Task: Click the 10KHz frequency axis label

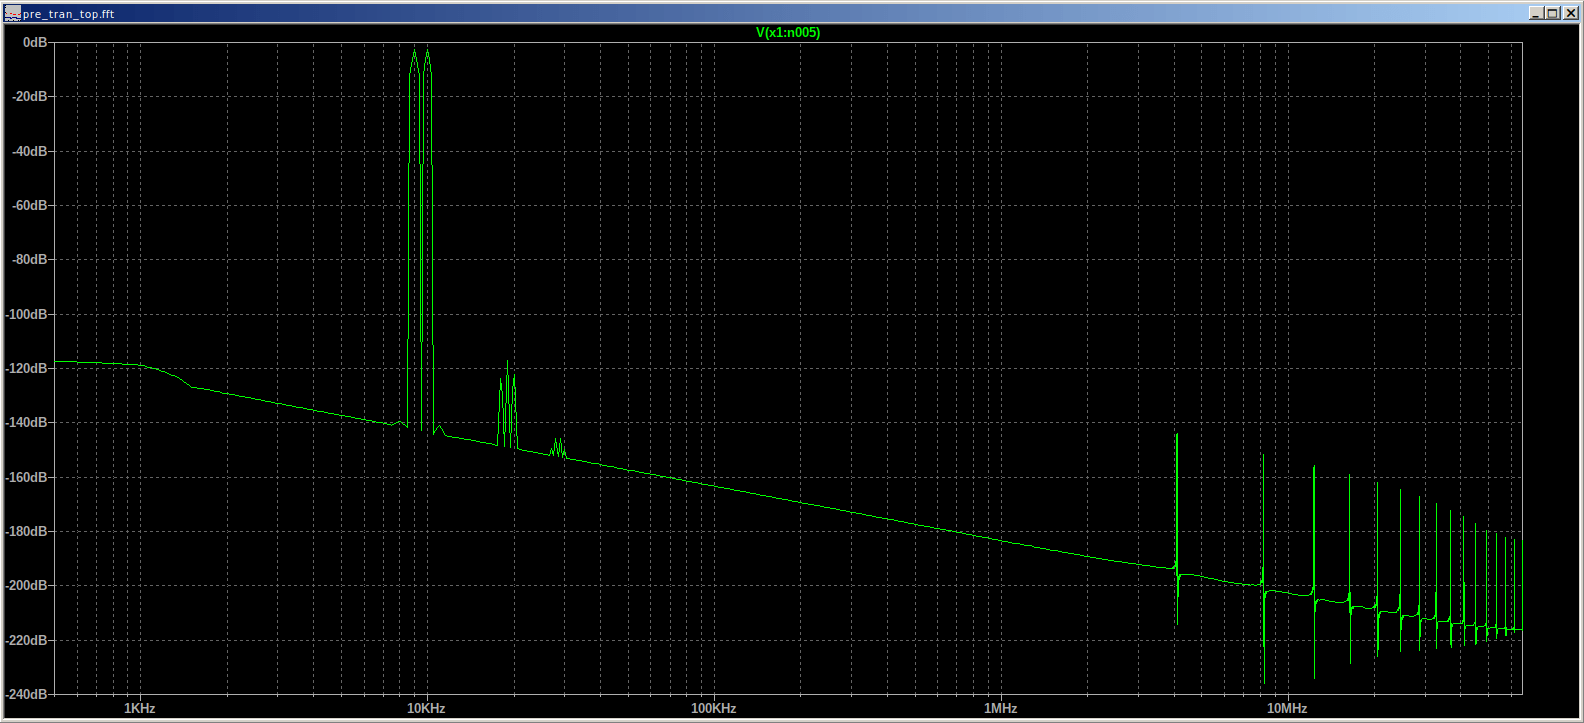Action: tap(426, 708)
